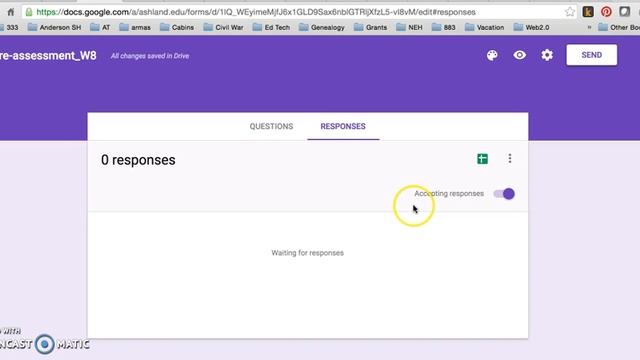Open the Civil War bookmark folder
This screenshot has height=360, width=640.
(x=223, y=27)
